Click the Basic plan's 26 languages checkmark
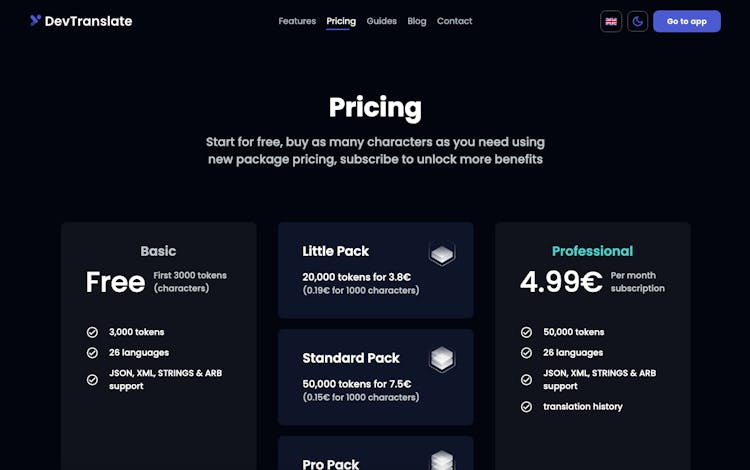Screen dimensions: 750x470 click(x=92, y=353)
